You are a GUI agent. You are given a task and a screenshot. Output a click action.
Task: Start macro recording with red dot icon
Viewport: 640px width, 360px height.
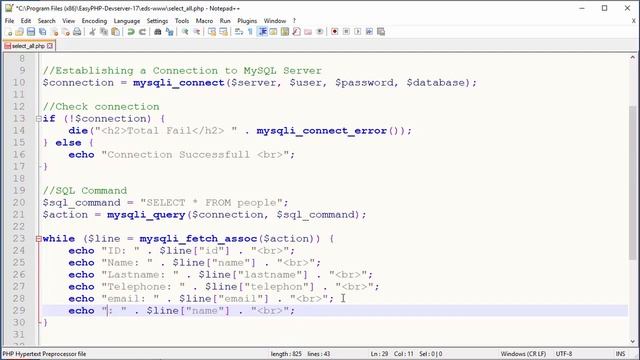pos(334,32)
